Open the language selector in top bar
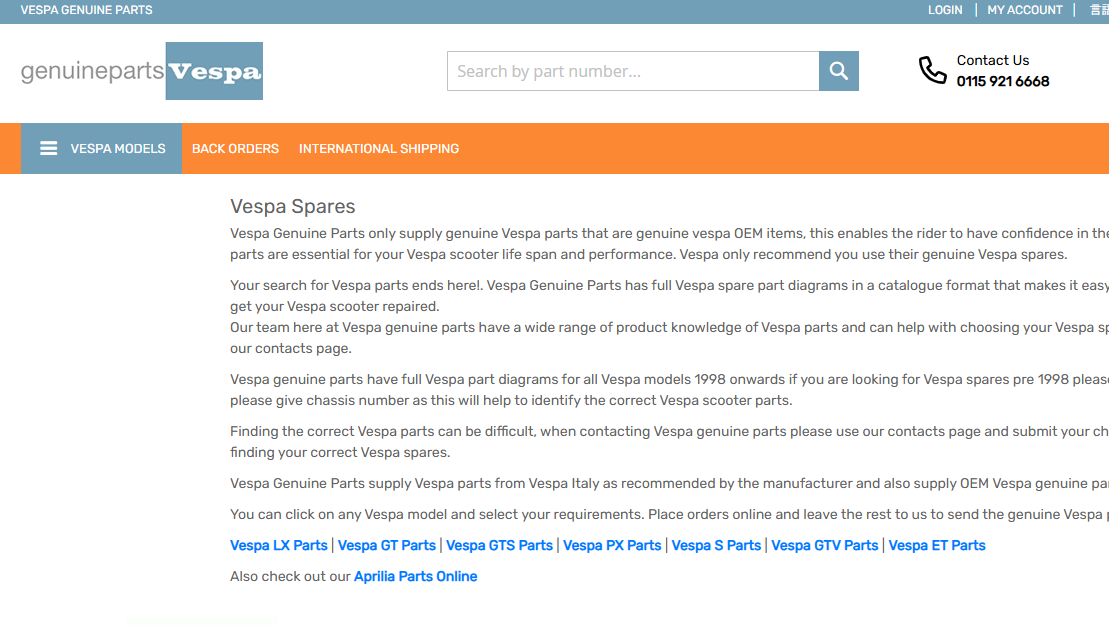 coord(1100,10)
